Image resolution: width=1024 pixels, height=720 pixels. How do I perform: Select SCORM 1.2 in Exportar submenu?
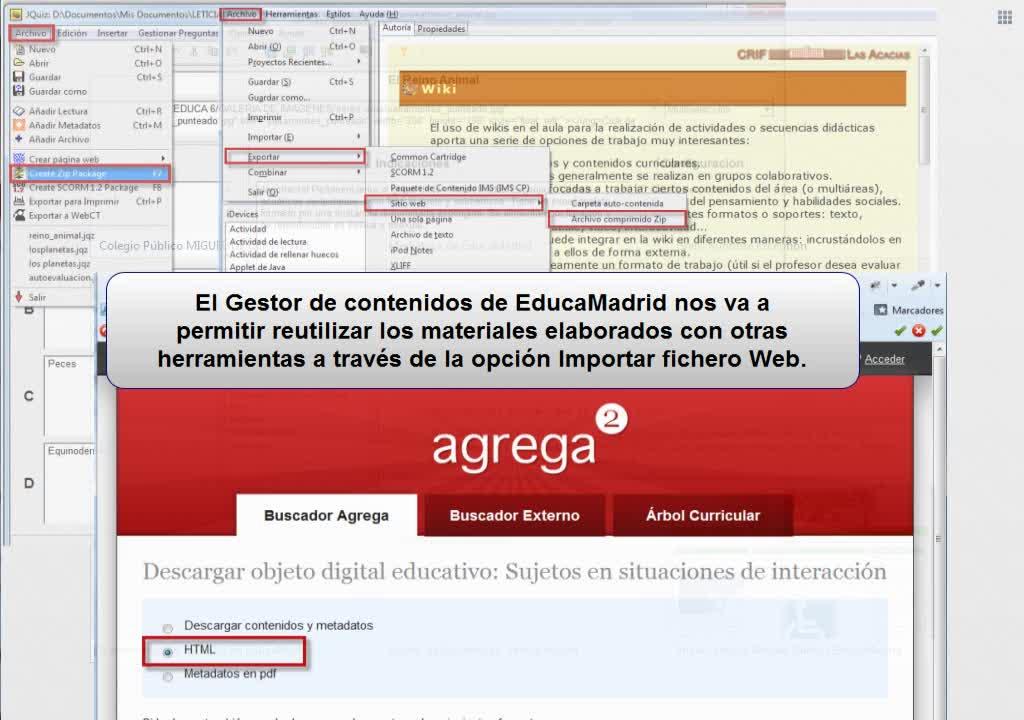412,172
